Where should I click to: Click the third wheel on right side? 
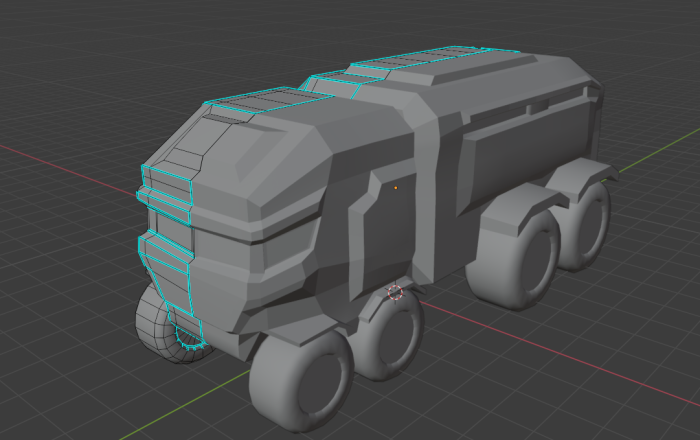pos(525,258)
